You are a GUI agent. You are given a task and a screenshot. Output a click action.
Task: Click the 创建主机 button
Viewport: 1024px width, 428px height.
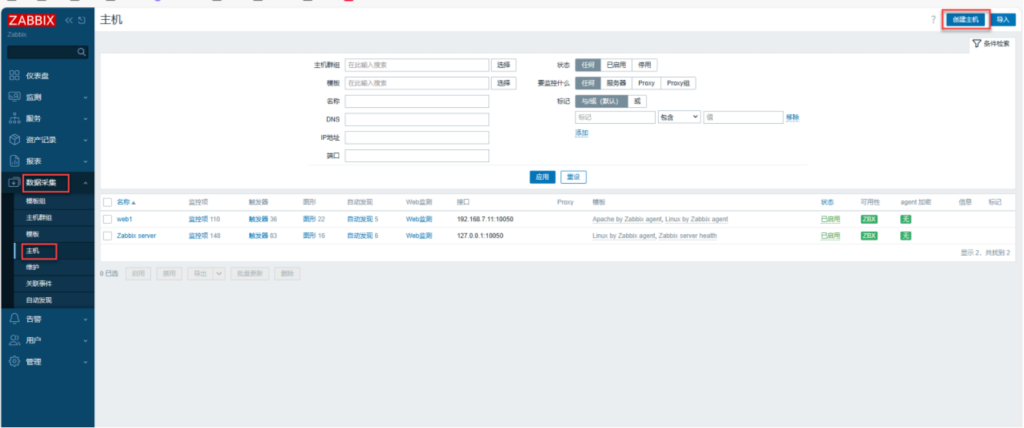966,19
